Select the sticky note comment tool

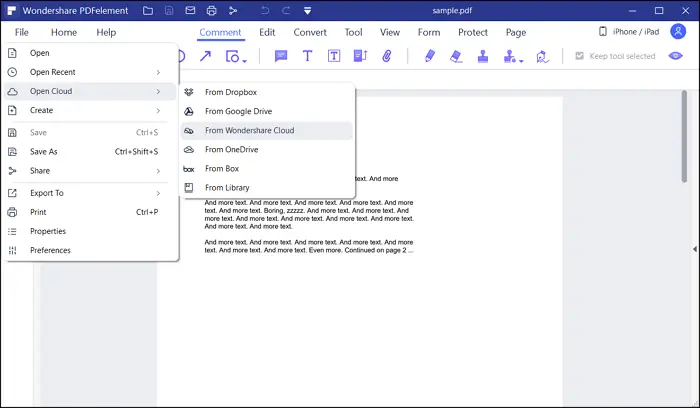(x=281, y=56)
